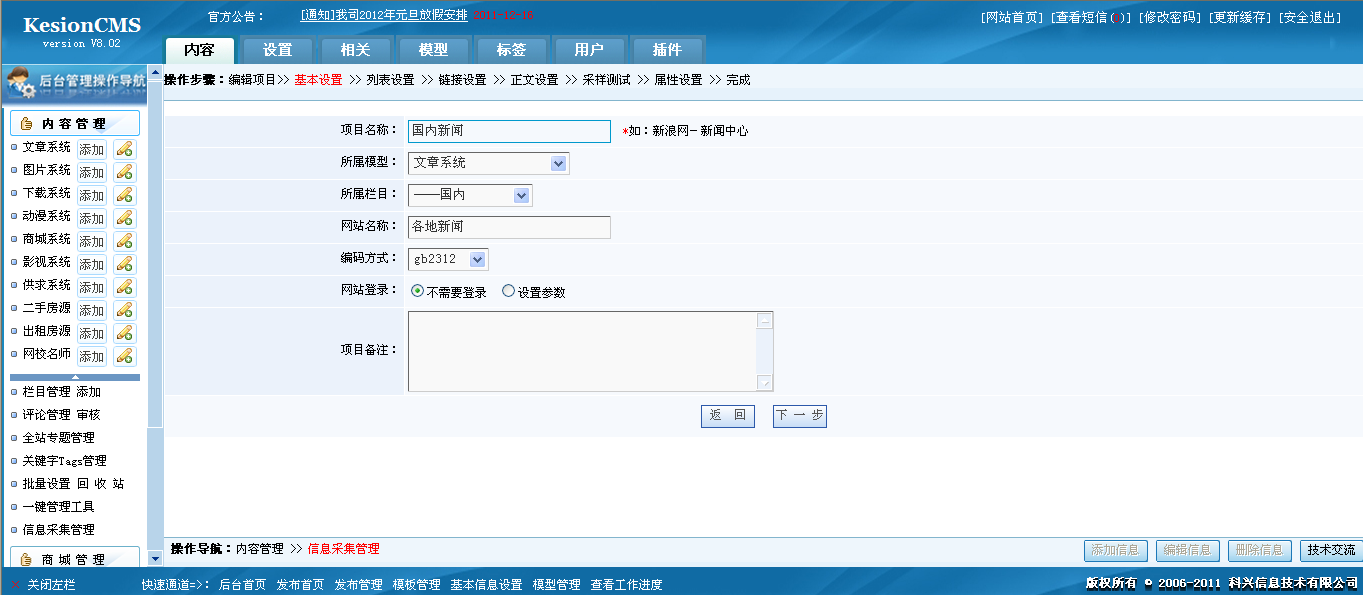Expand the 内容管理 sidebar section

[75, 124]
